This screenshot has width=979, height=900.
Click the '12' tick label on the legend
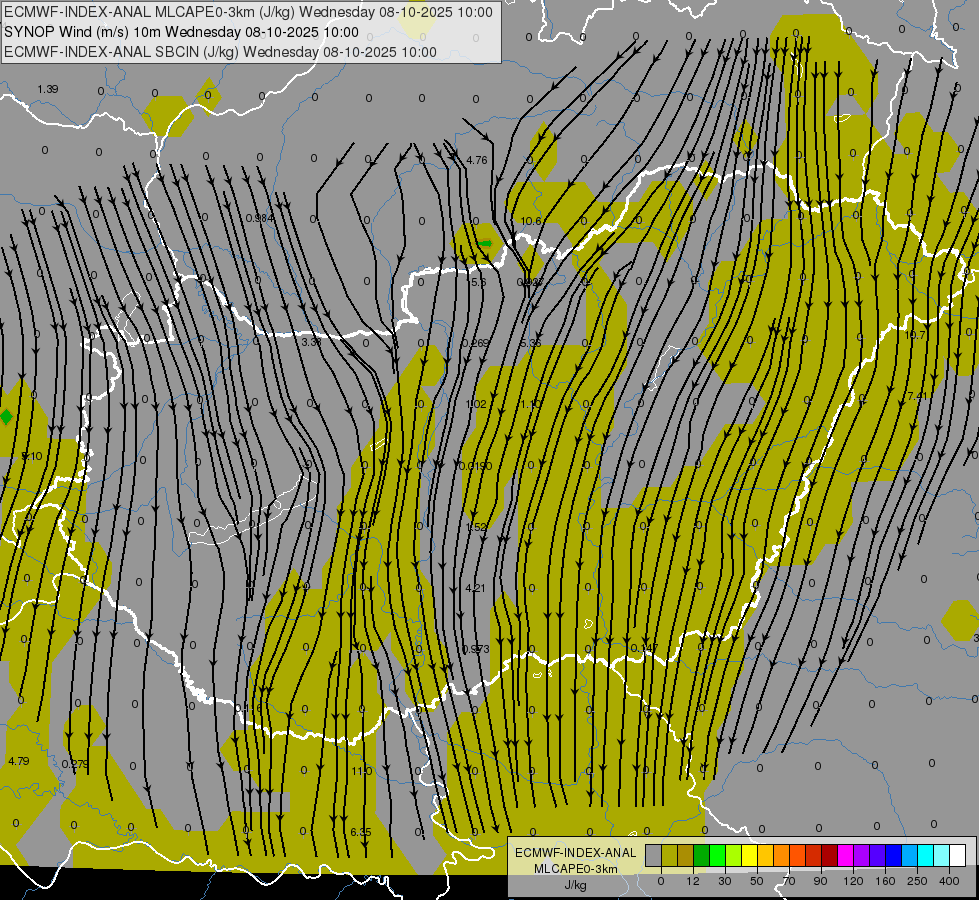click(692, 881)
